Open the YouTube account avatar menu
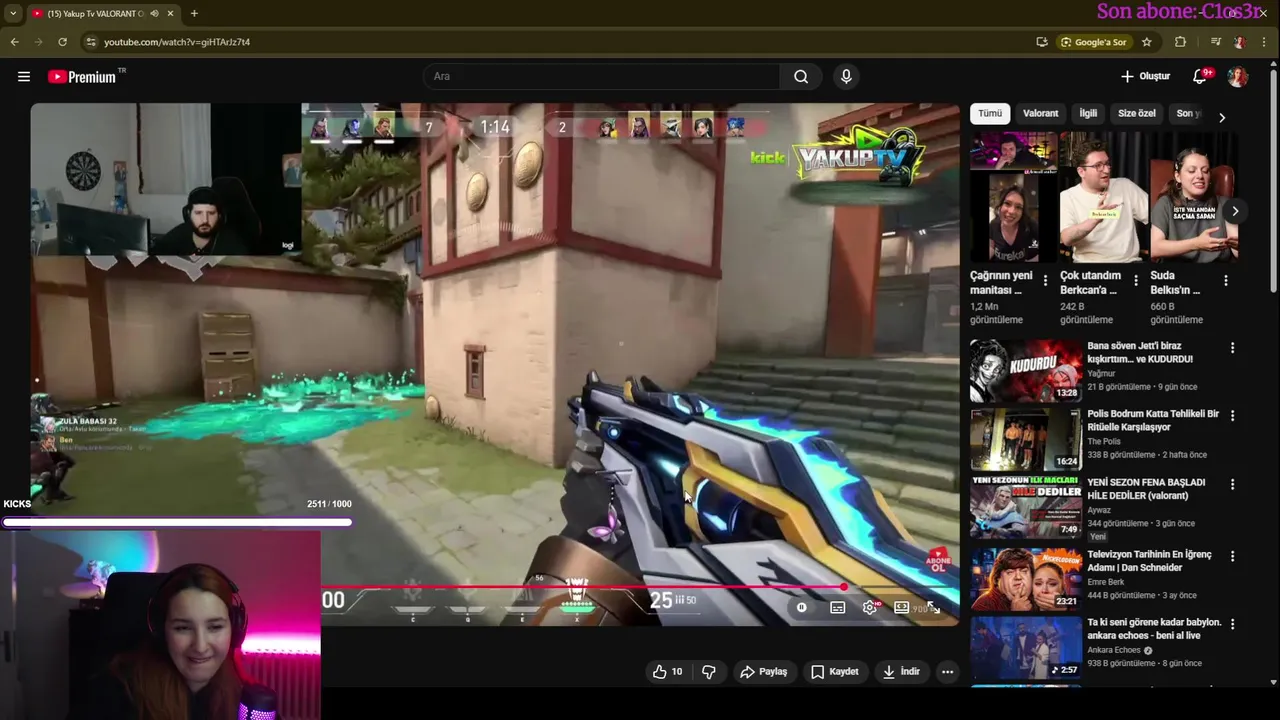Screen dimensions: 1280x720 [1238, 76]
